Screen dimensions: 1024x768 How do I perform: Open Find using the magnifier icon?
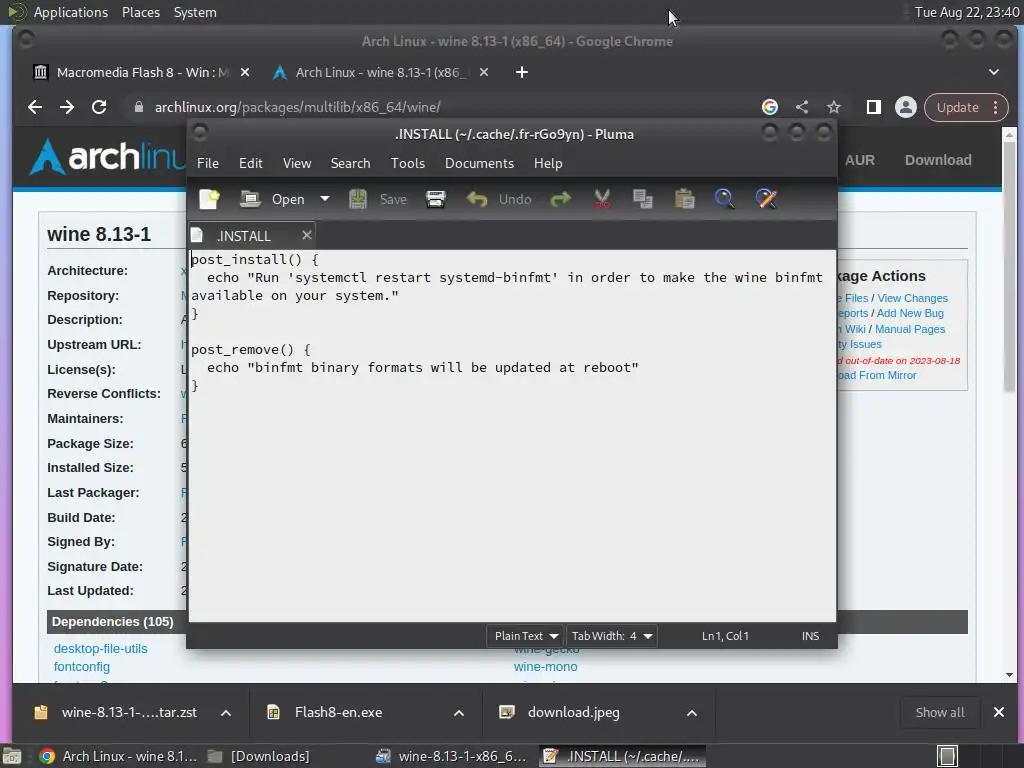pyautogui.click(x=724, y=199)
